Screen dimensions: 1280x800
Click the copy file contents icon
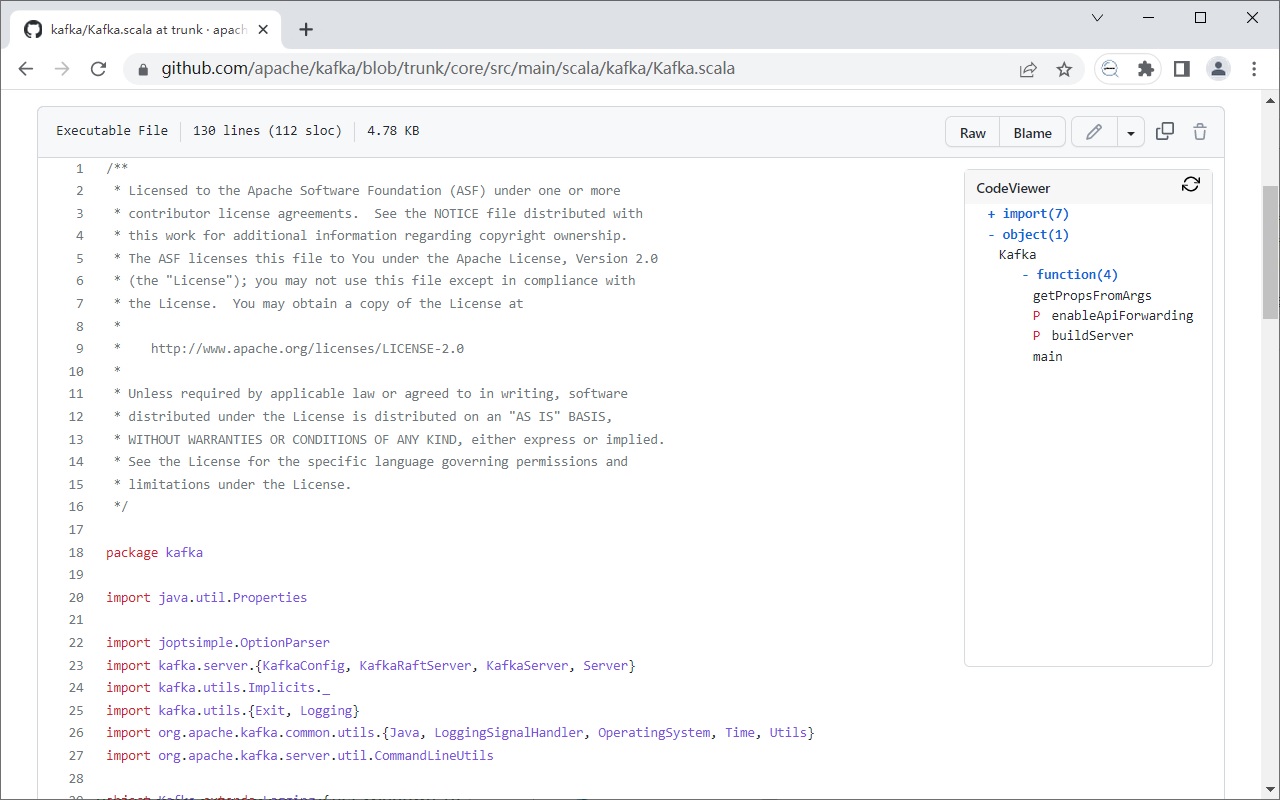[1164, 131]
